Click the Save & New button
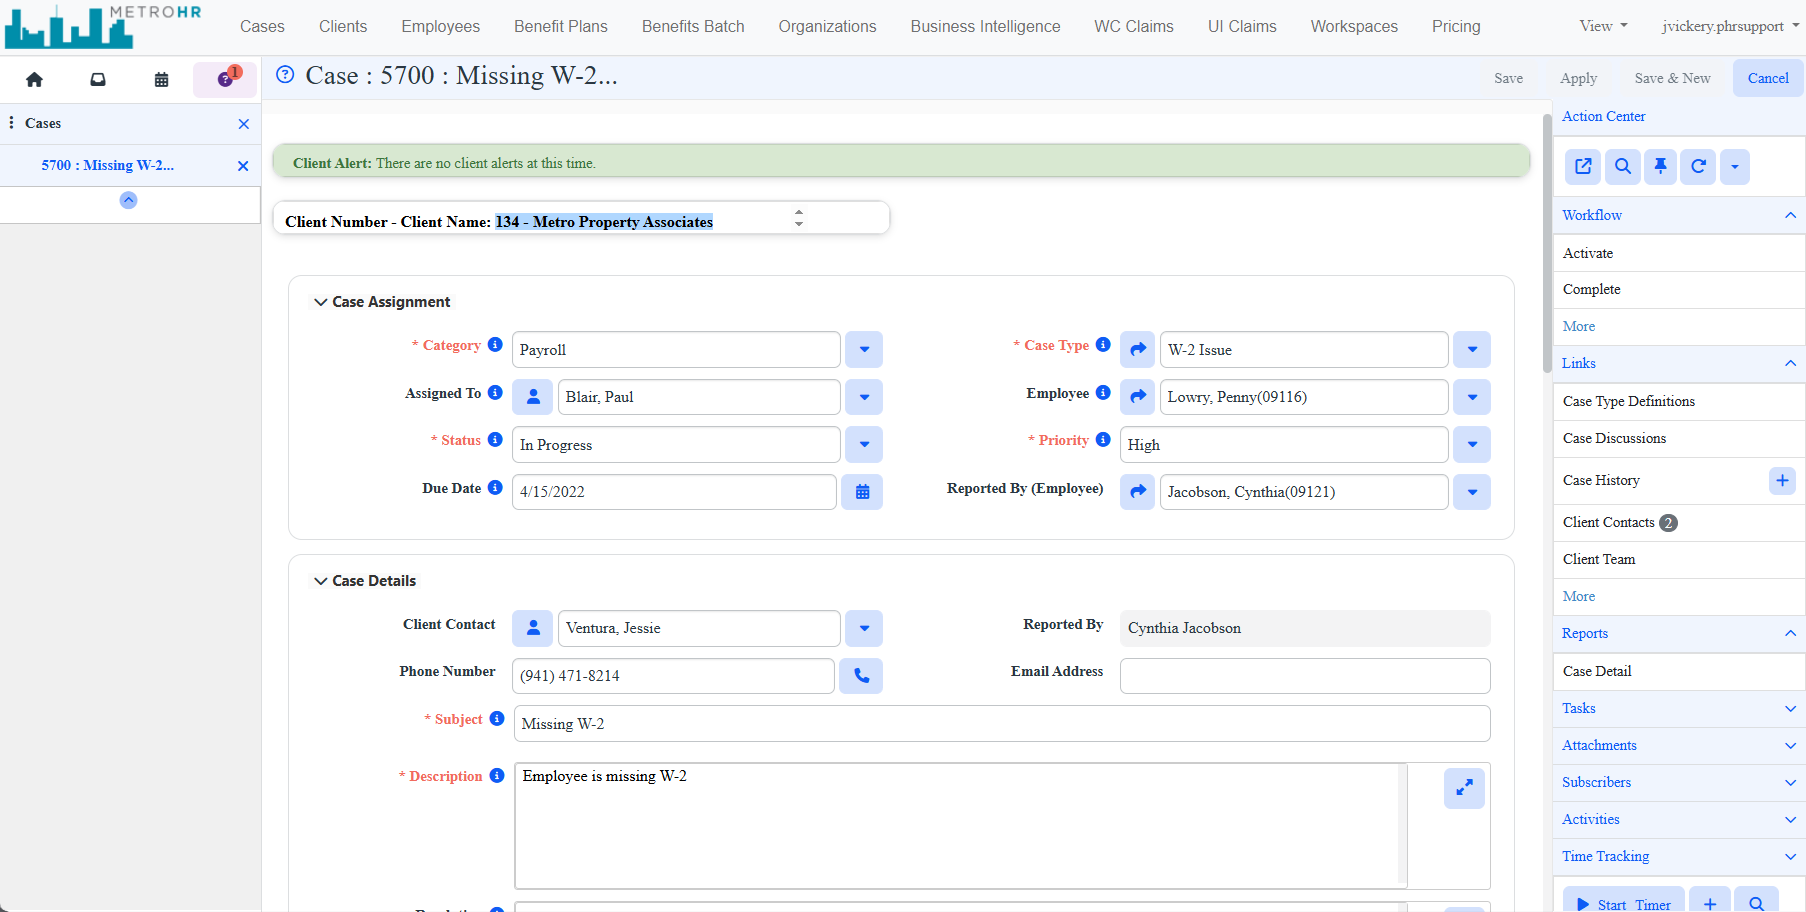 [1672, 77]
